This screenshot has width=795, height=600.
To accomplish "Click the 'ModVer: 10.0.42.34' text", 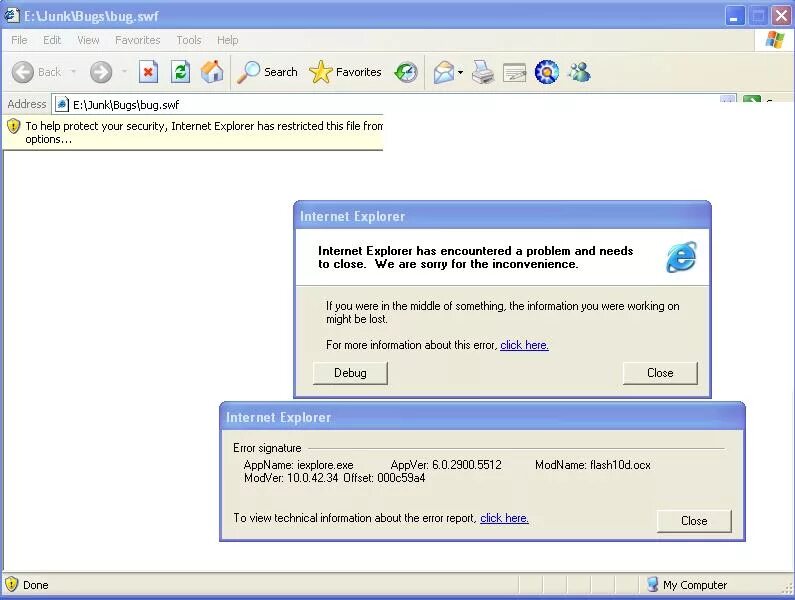I will tap(292, 478).
